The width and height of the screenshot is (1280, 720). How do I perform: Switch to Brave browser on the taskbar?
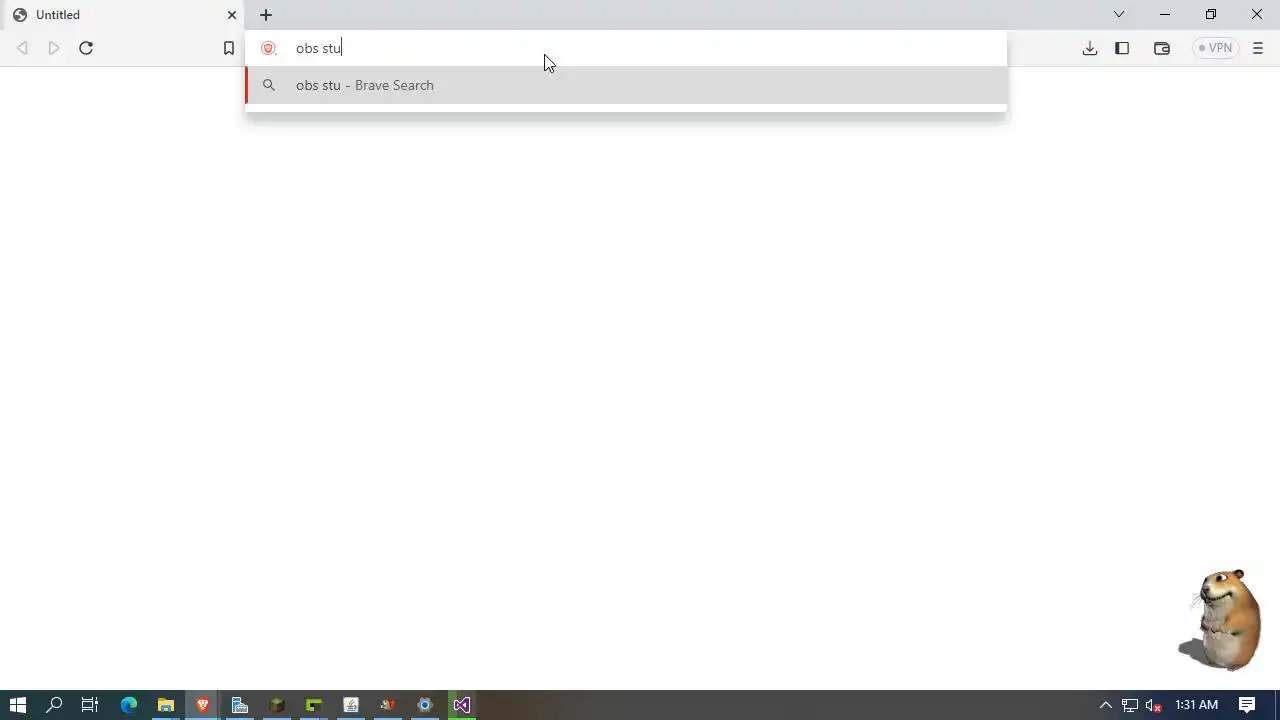[x=203, y=705]
